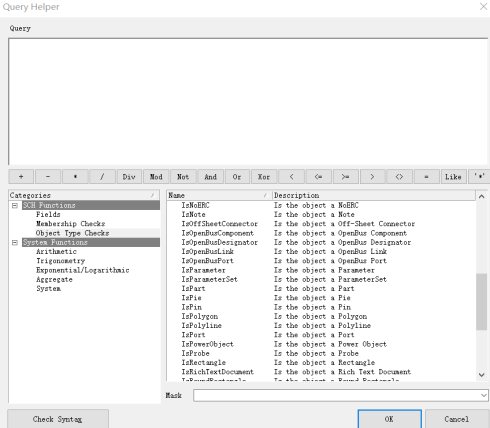This screenshot has height=428, width=490.
Task: Select the Membership Checks category
Action: pyautogui.click(x=70, y=224)
